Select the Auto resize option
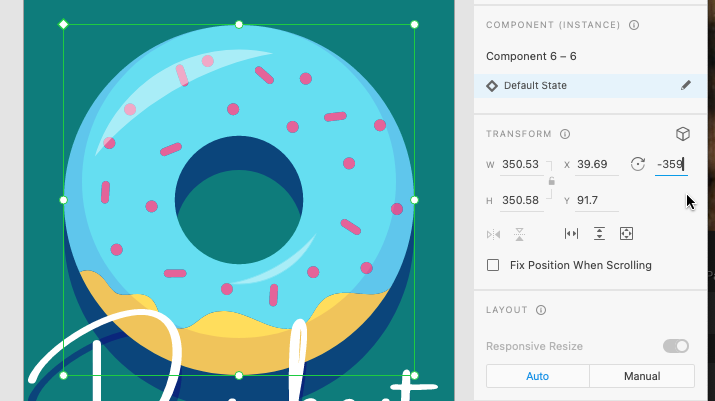This screenshot has height=401, width=715. [537, 376]
